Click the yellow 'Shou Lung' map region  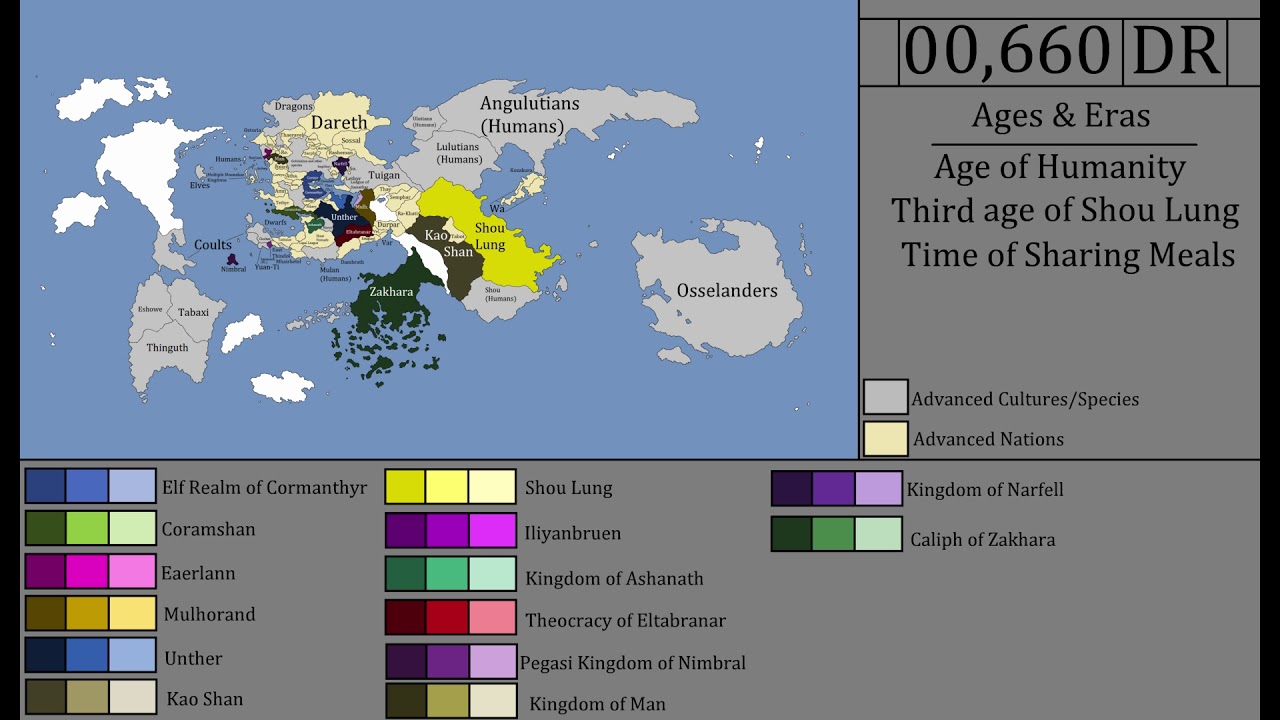pyautogui.click(x=490, y=237)
